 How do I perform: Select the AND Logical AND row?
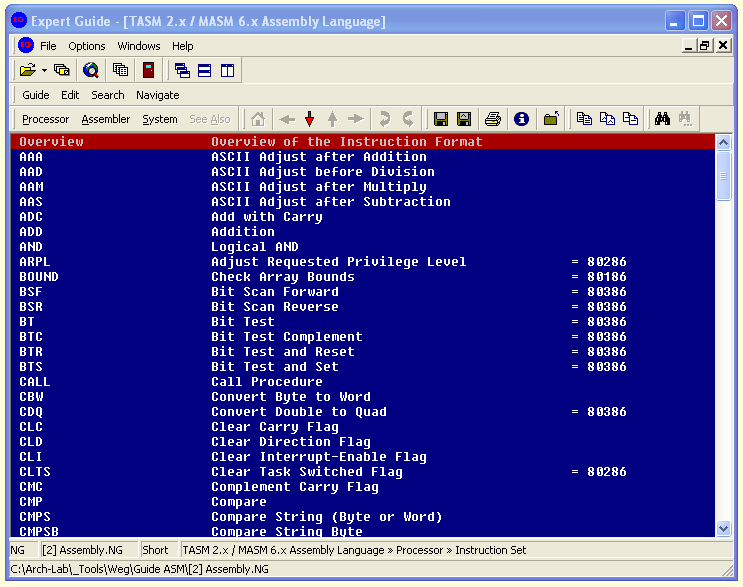(x=362, y=246)
